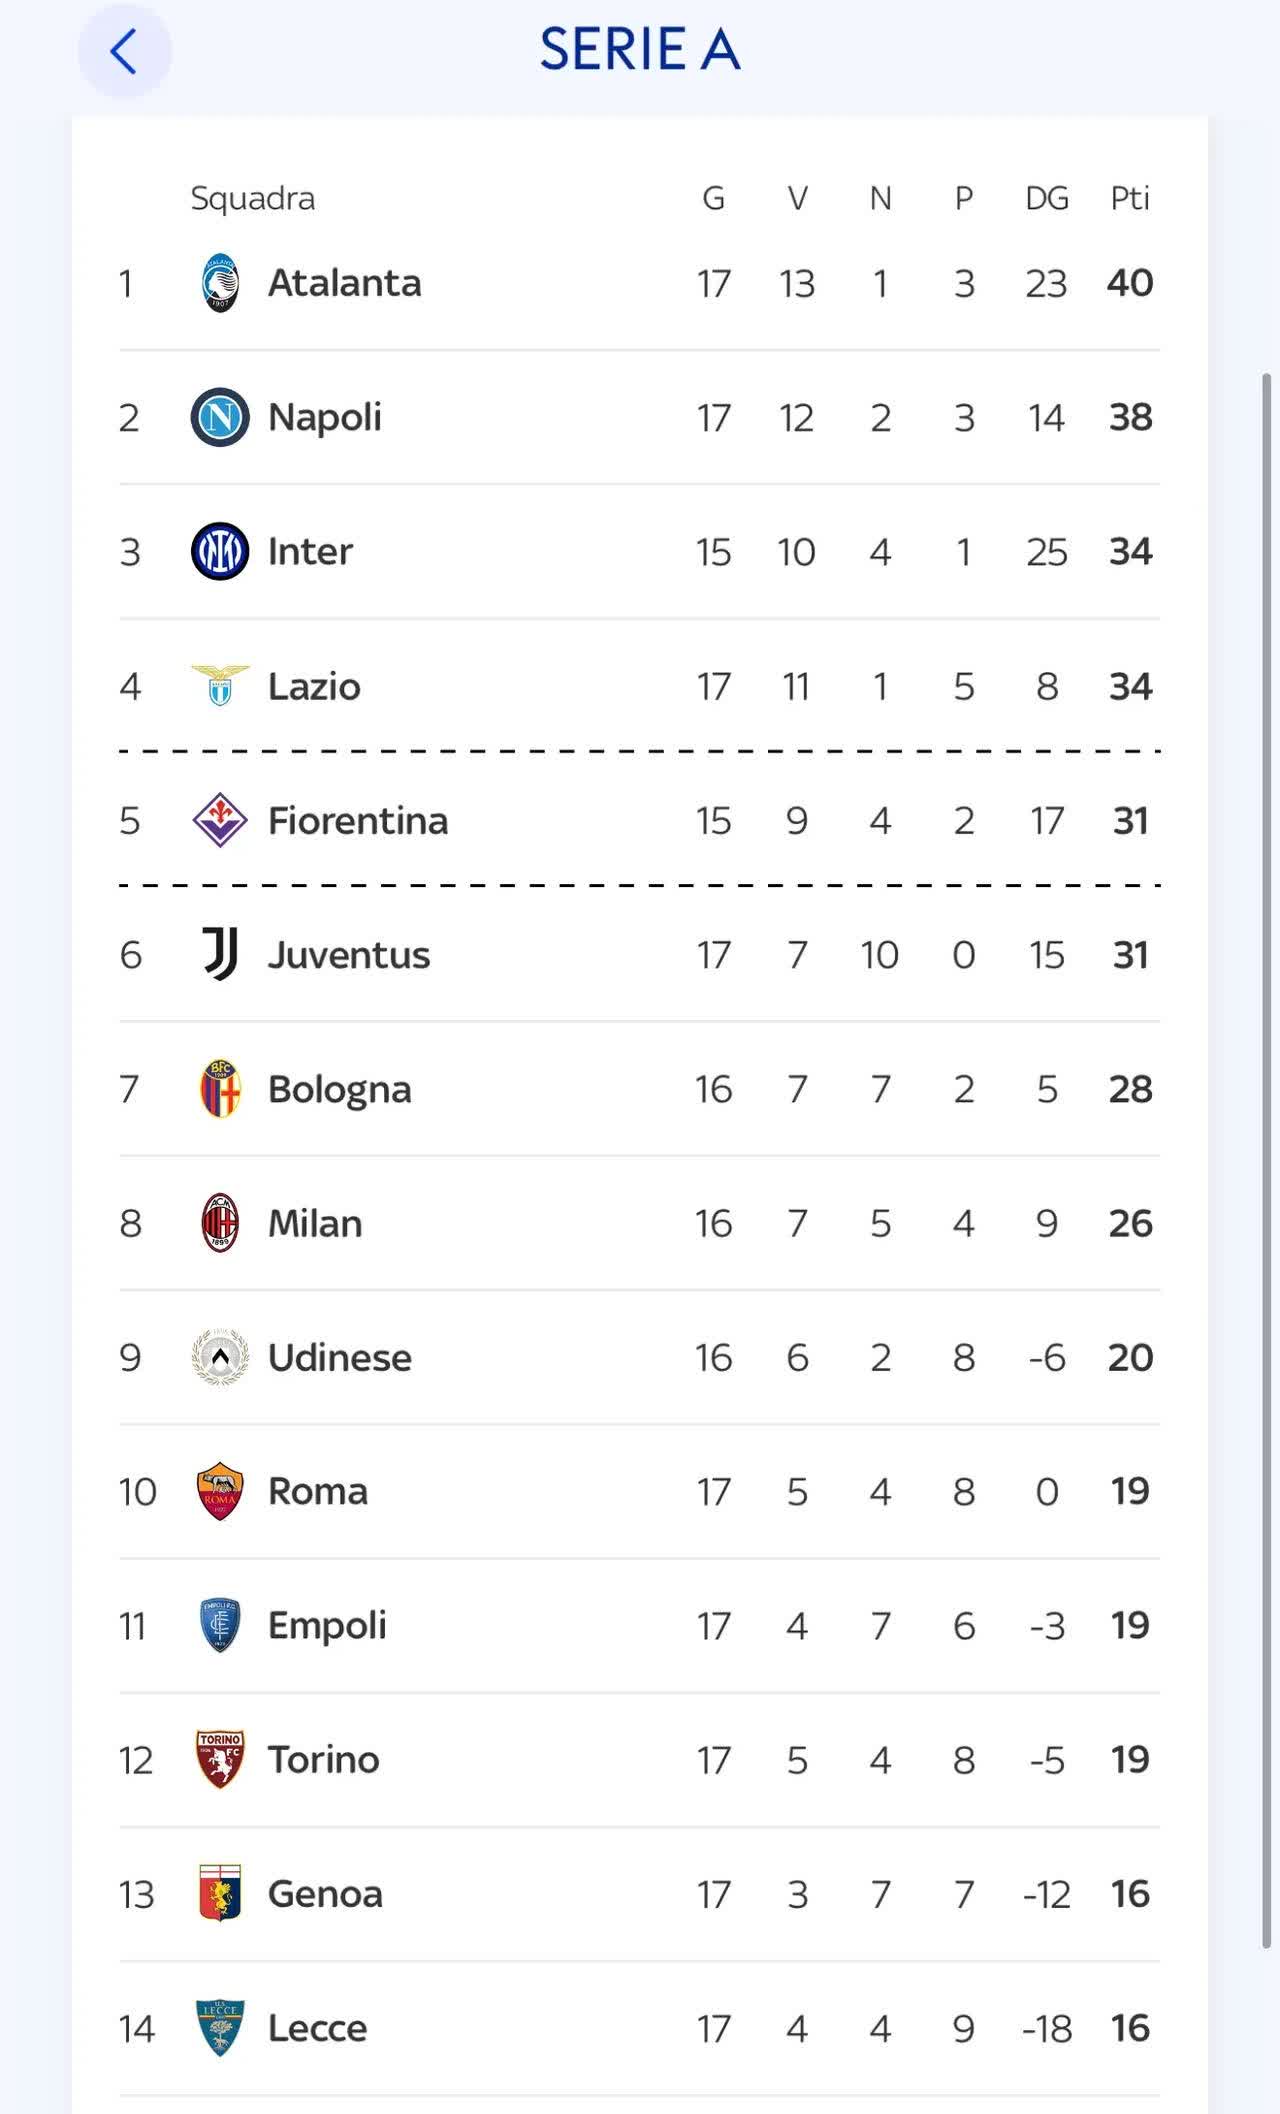Tap the Udinese club crest

[220, 1357]
